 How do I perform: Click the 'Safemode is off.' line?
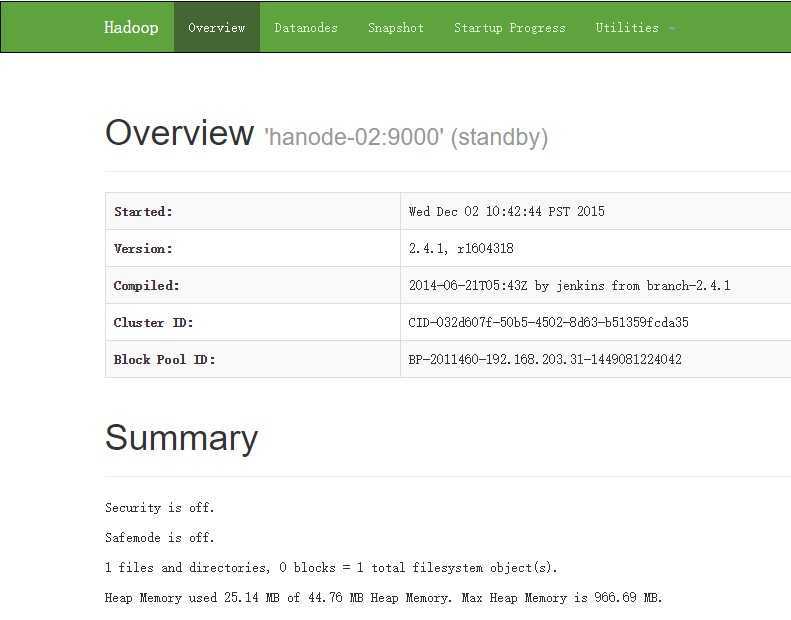159,537
